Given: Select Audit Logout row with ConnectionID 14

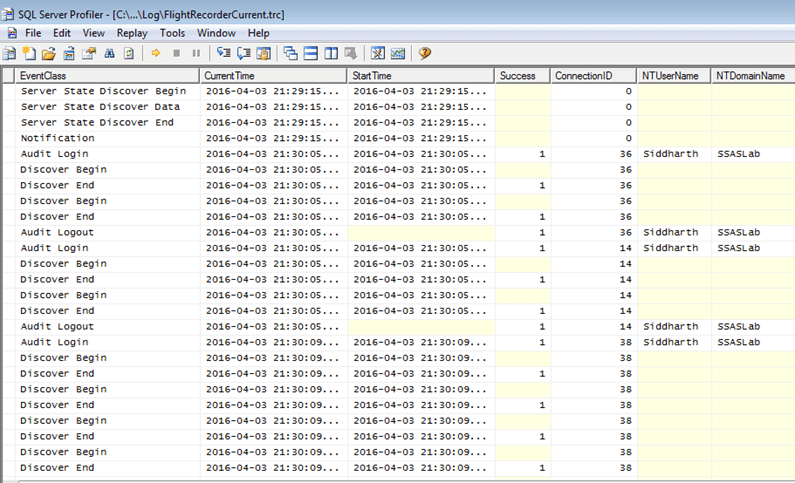Looking at the screenshot, I should pyautogui.click(x=399, y=327).
